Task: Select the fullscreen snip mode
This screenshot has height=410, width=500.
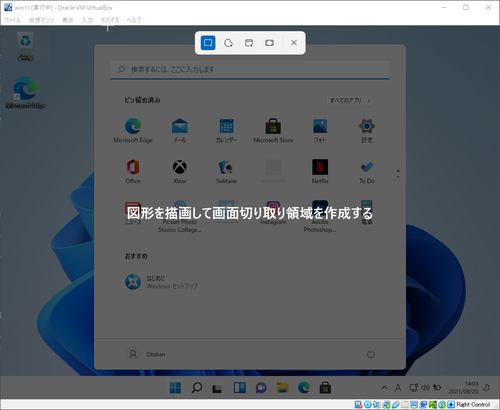Action: (x=269, y=43)
